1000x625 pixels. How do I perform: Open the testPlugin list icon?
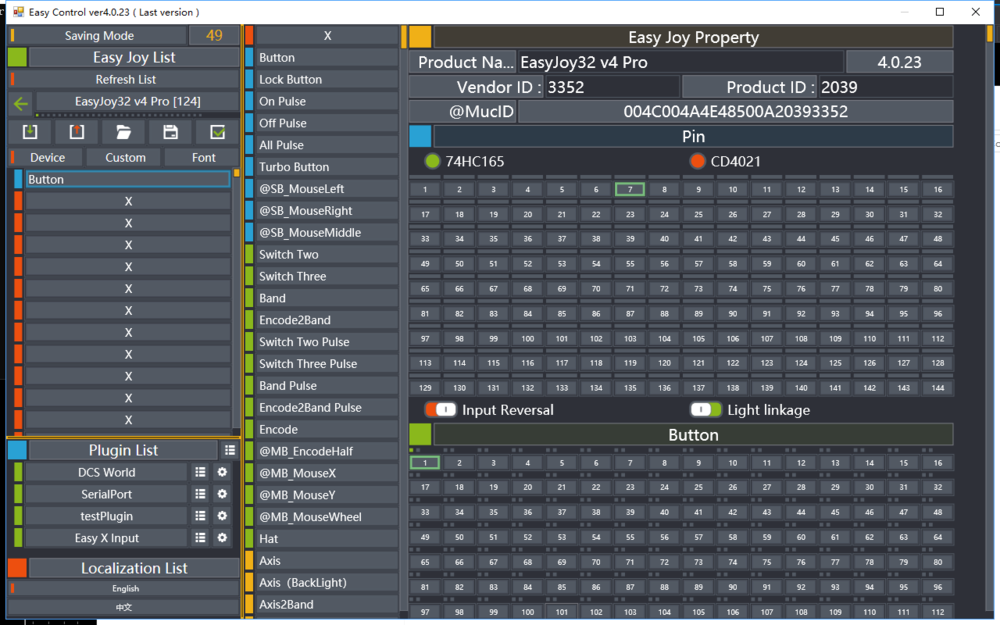(200, 516)
